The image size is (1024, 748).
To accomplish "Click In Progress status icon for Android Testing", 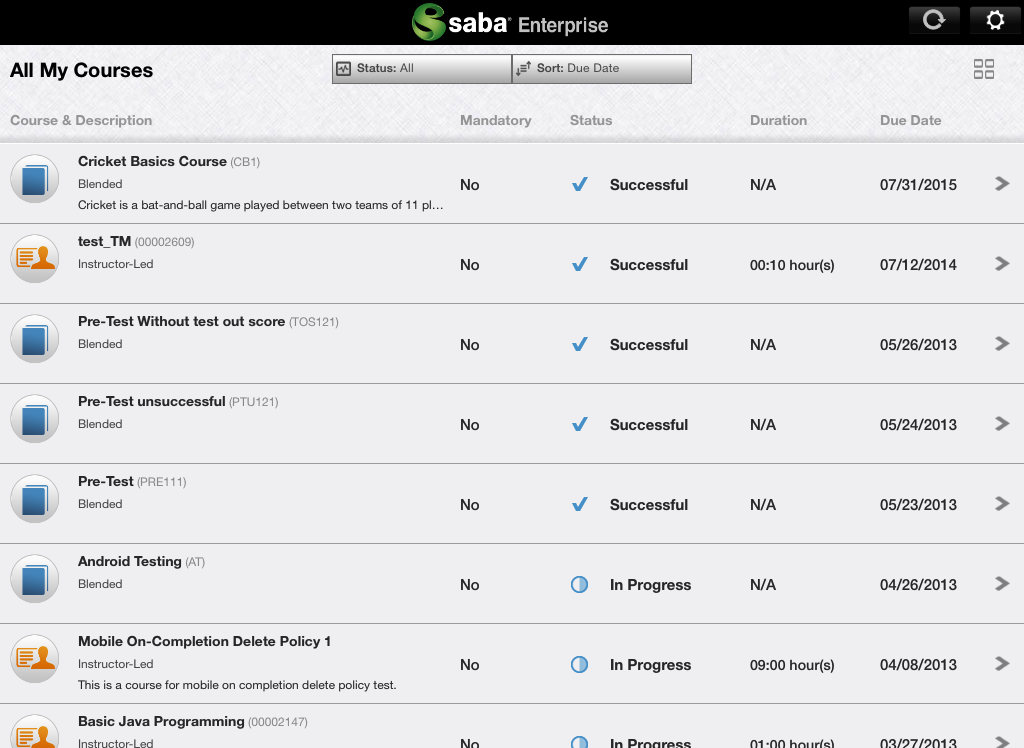I will (579, 584).
